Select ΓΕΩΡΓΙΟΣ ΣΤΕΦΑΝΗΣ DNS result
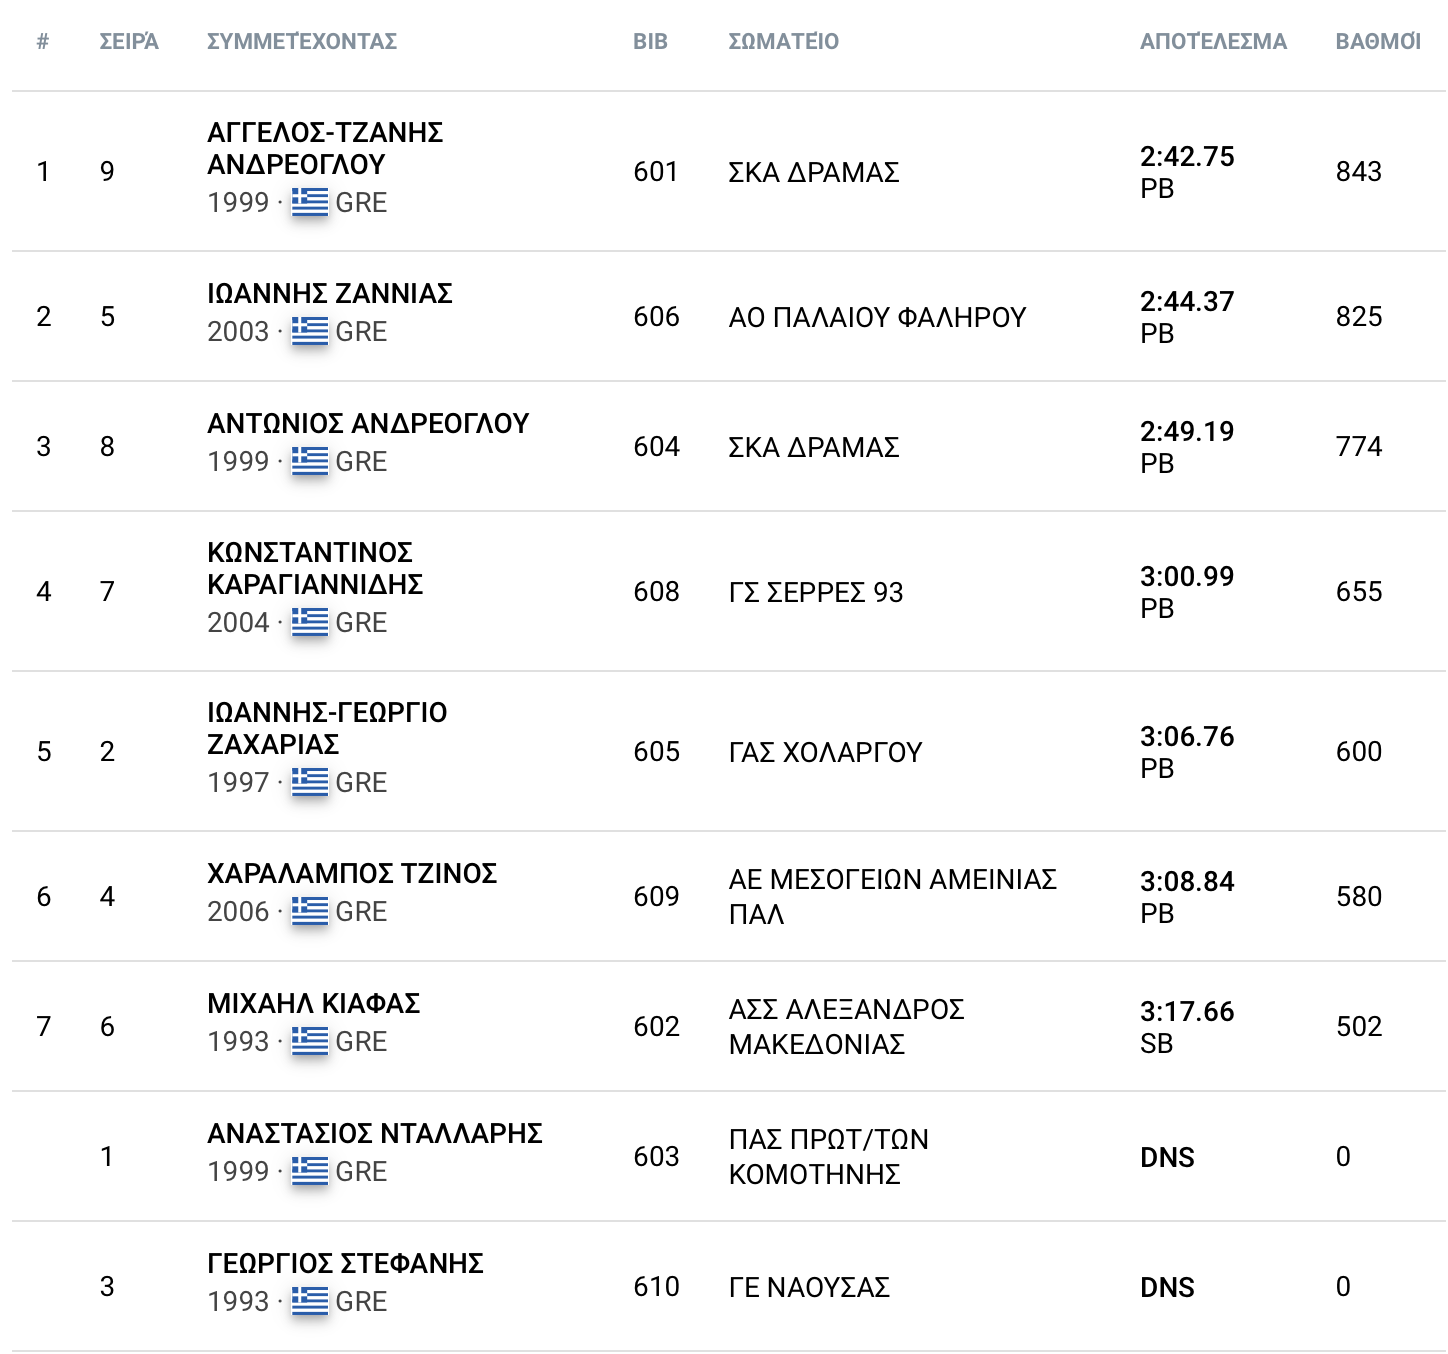This screenshot has width=1448, height=1354. (x=1167, y=1287)
